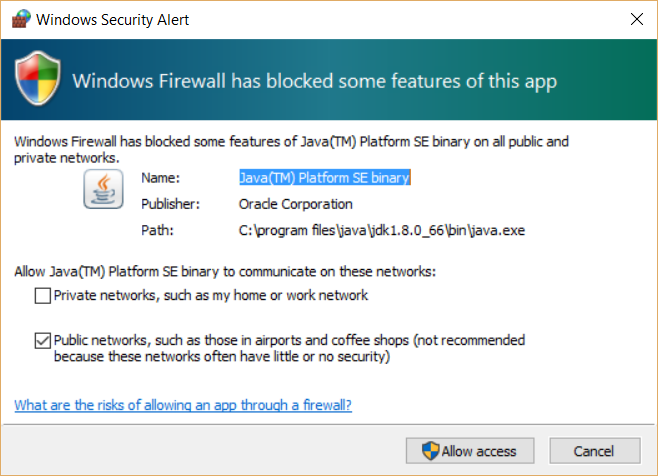Click the Private networks label text

coord(211,295)
